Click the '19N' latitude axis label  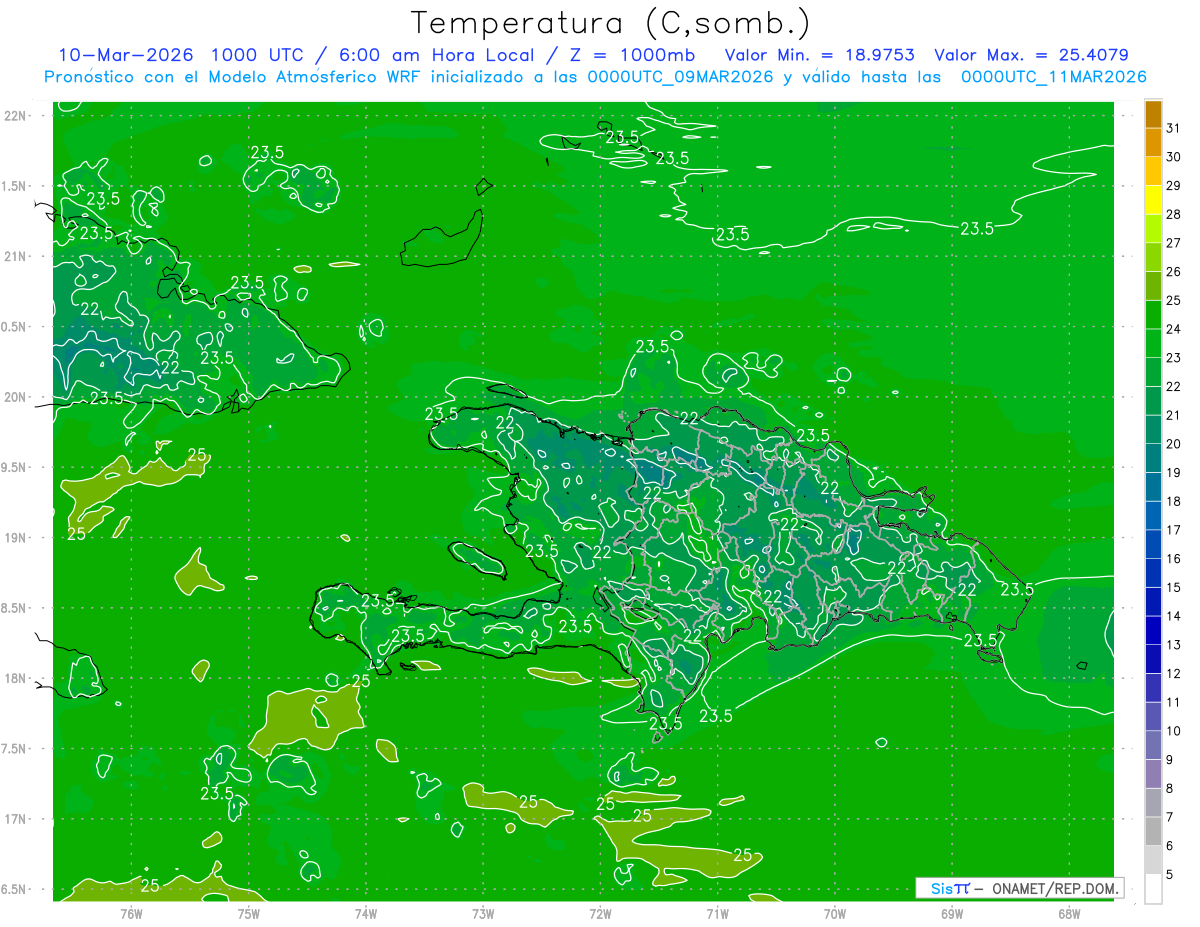[15, 537]
